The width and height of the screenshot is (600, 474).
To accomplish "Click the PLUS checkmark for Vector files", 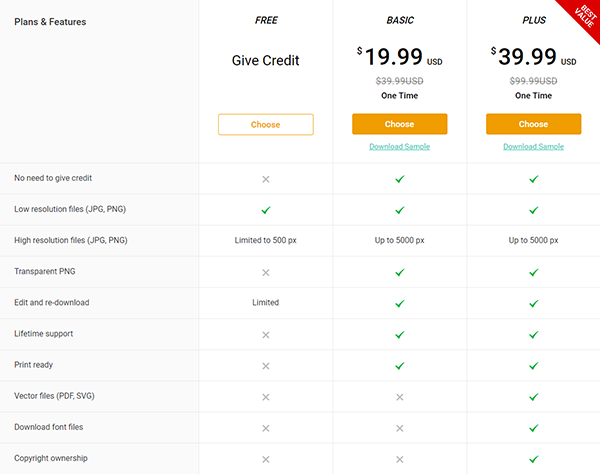I will tap(533, 397).
